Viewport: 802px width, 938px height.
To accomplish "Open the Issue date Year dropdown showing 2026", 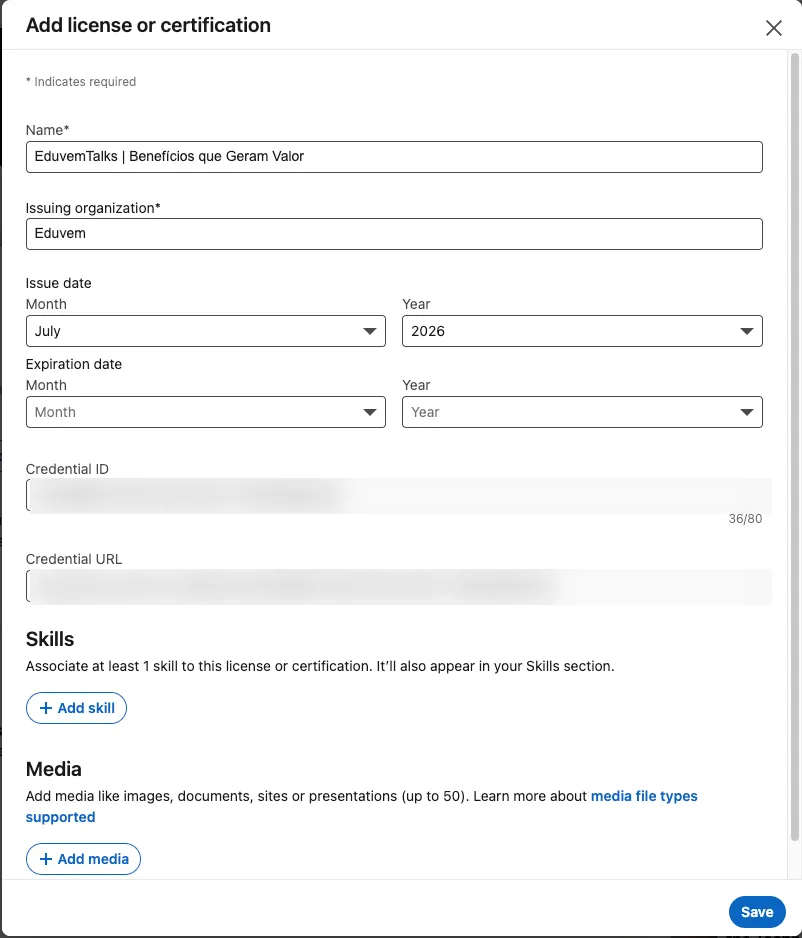I will 582,331.
